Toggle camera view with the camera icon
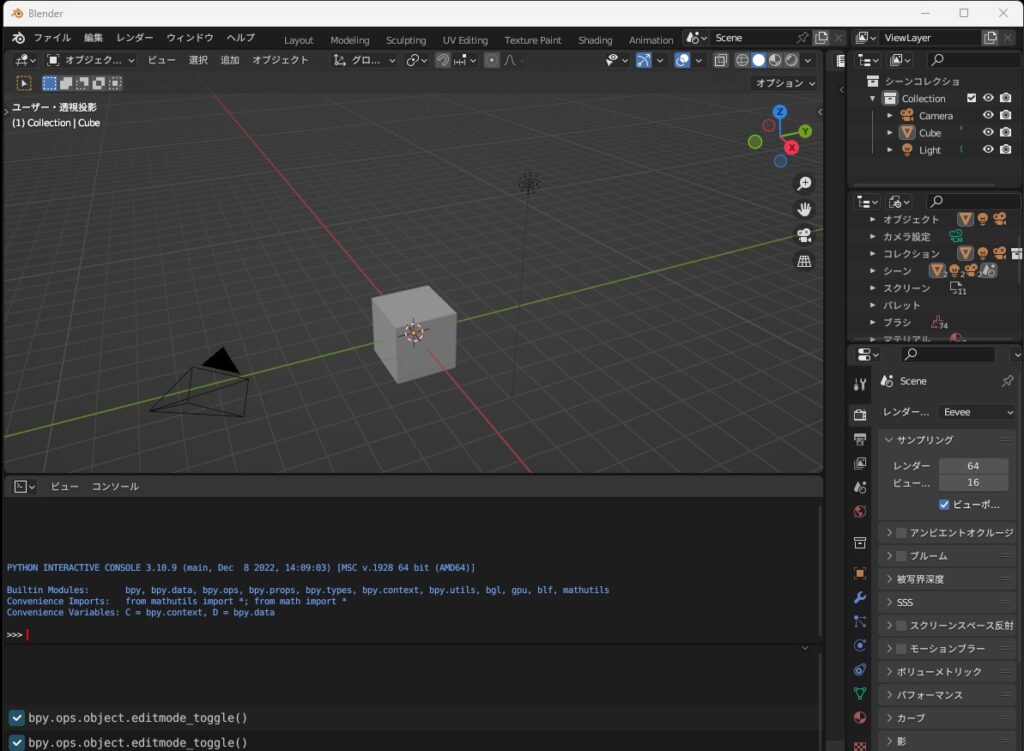 (804, 235)
